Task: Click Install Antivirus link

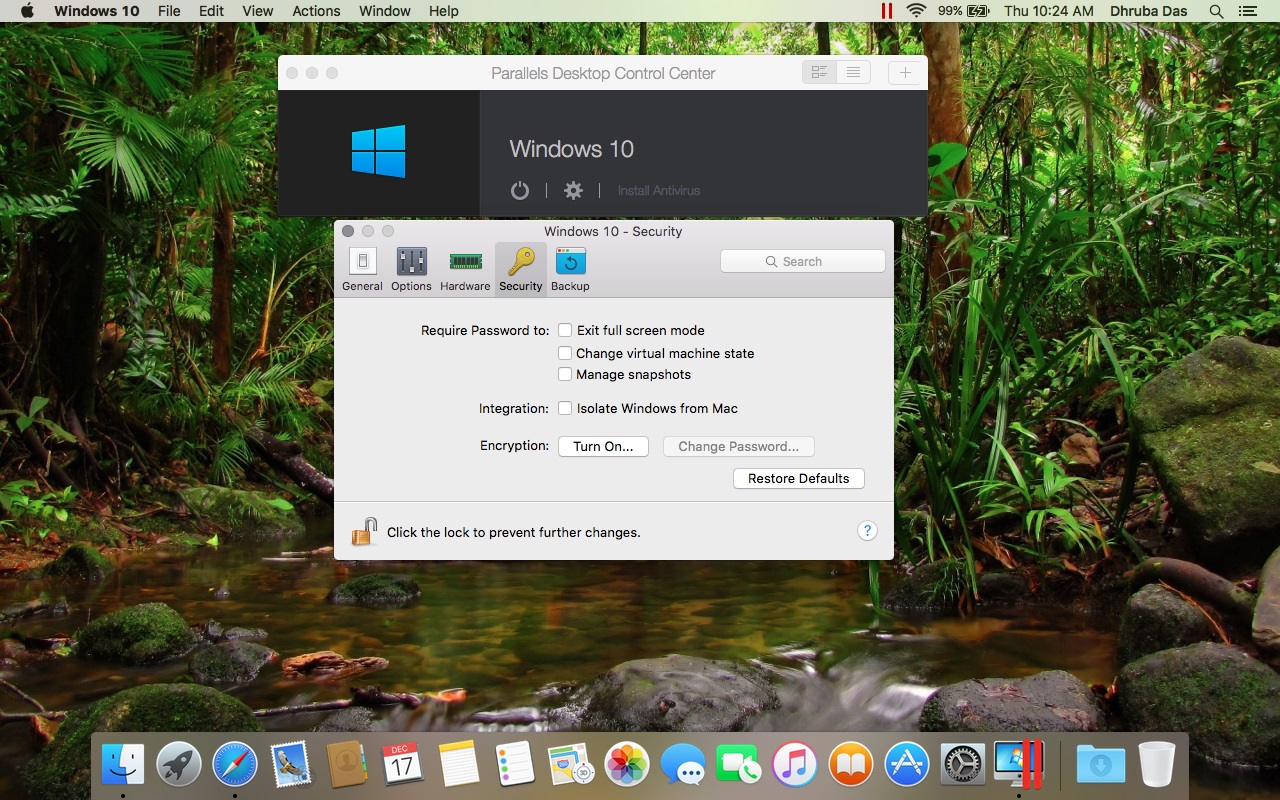Action: 659,190
